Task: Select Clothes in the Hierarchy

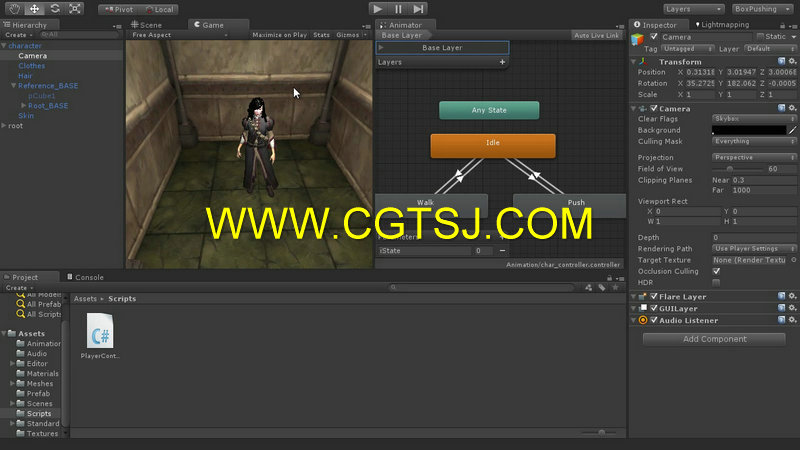Action: click(x=32, y=66)
